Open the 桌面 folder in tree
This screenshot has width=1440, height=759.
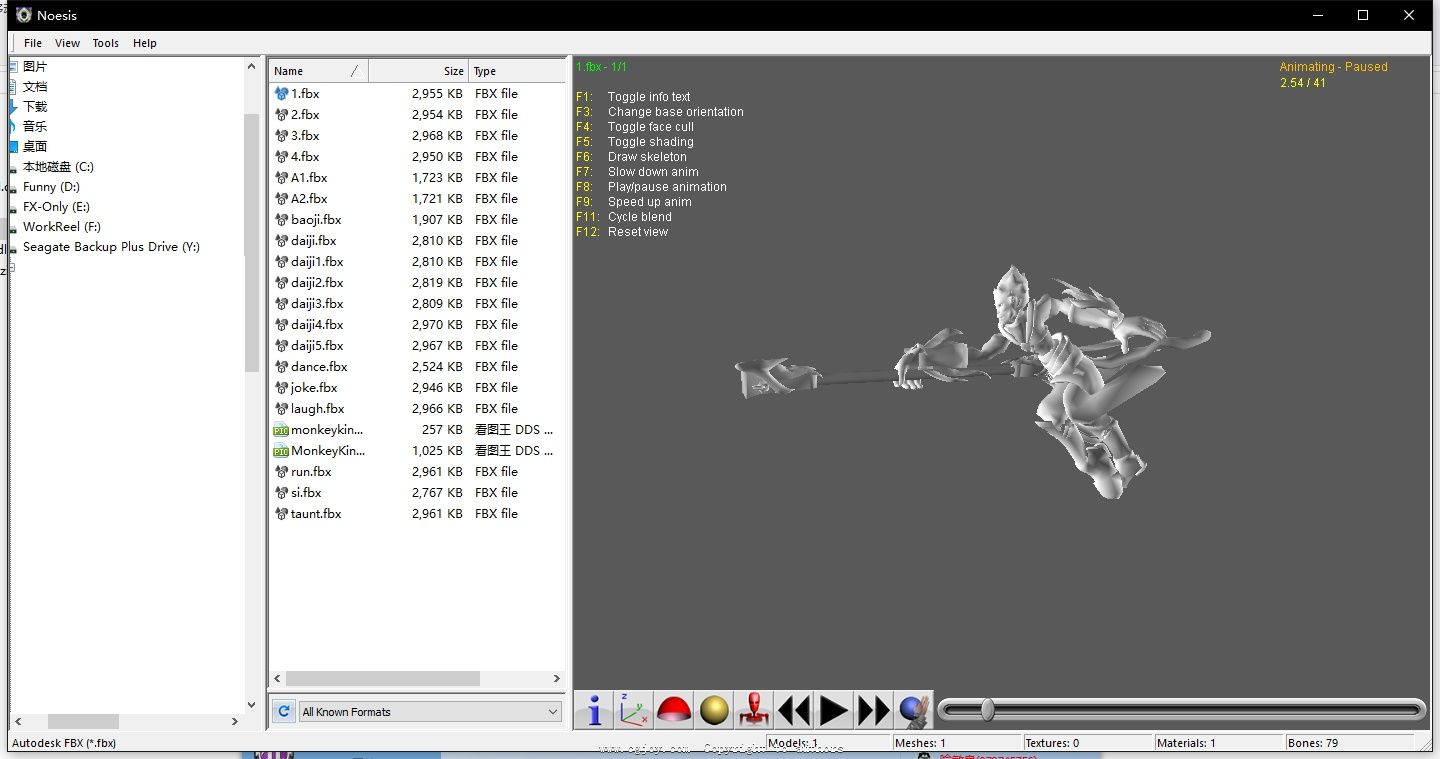pos(35,146)
